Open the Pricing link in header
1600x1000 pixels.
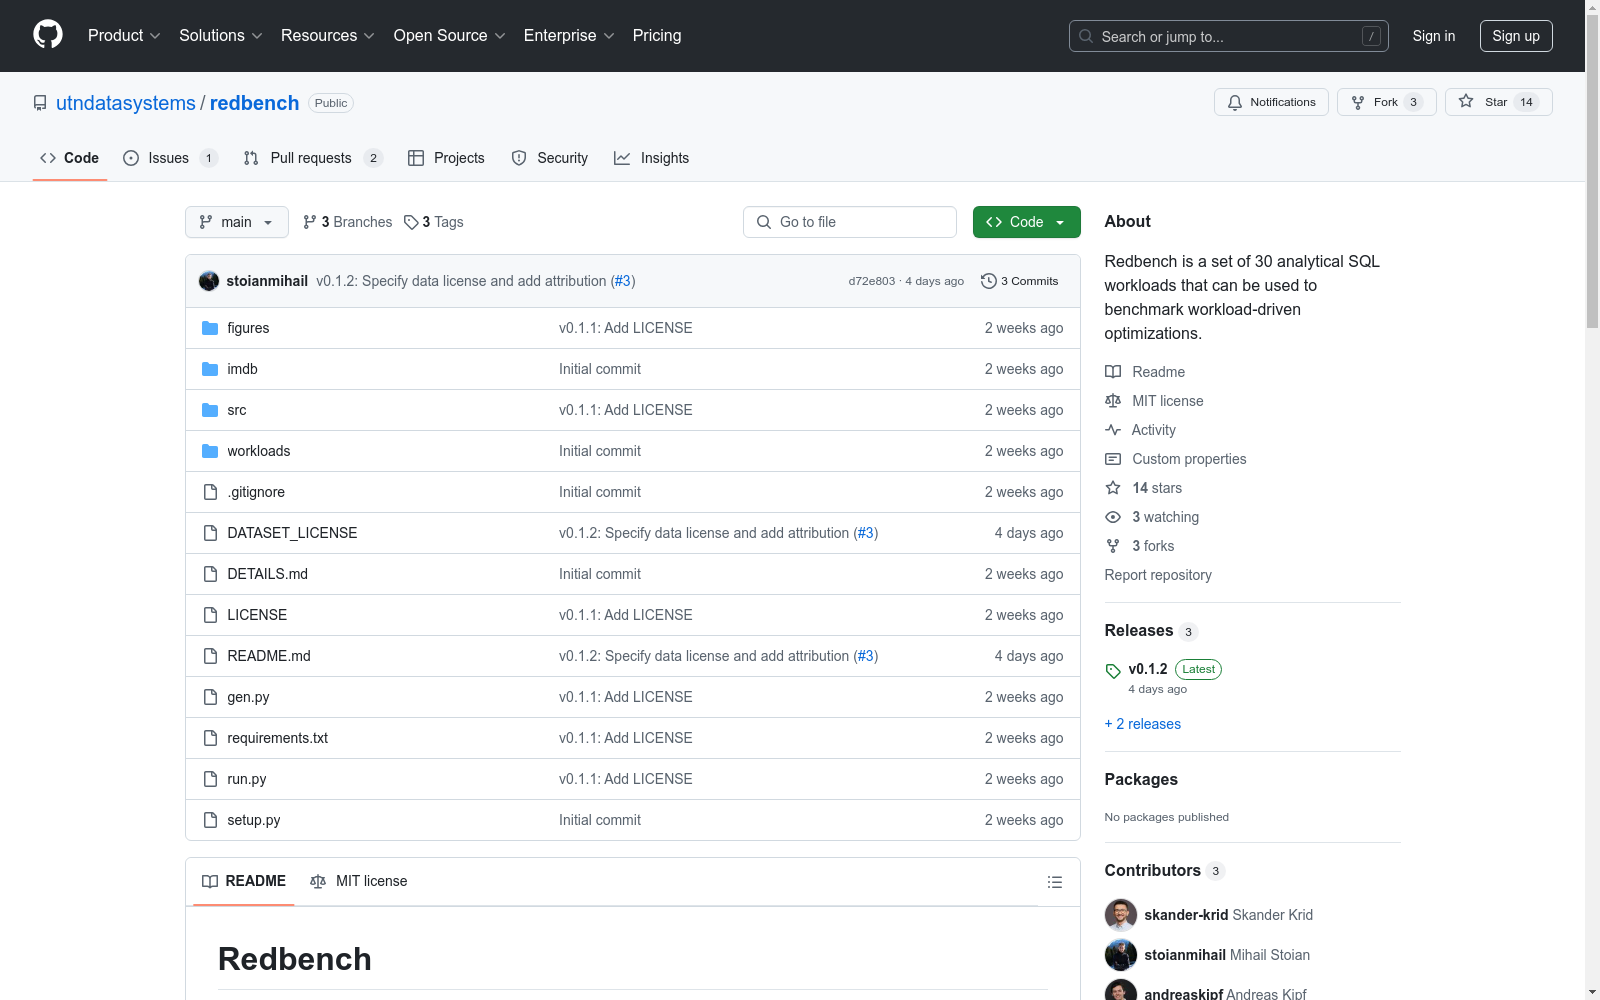657,35
